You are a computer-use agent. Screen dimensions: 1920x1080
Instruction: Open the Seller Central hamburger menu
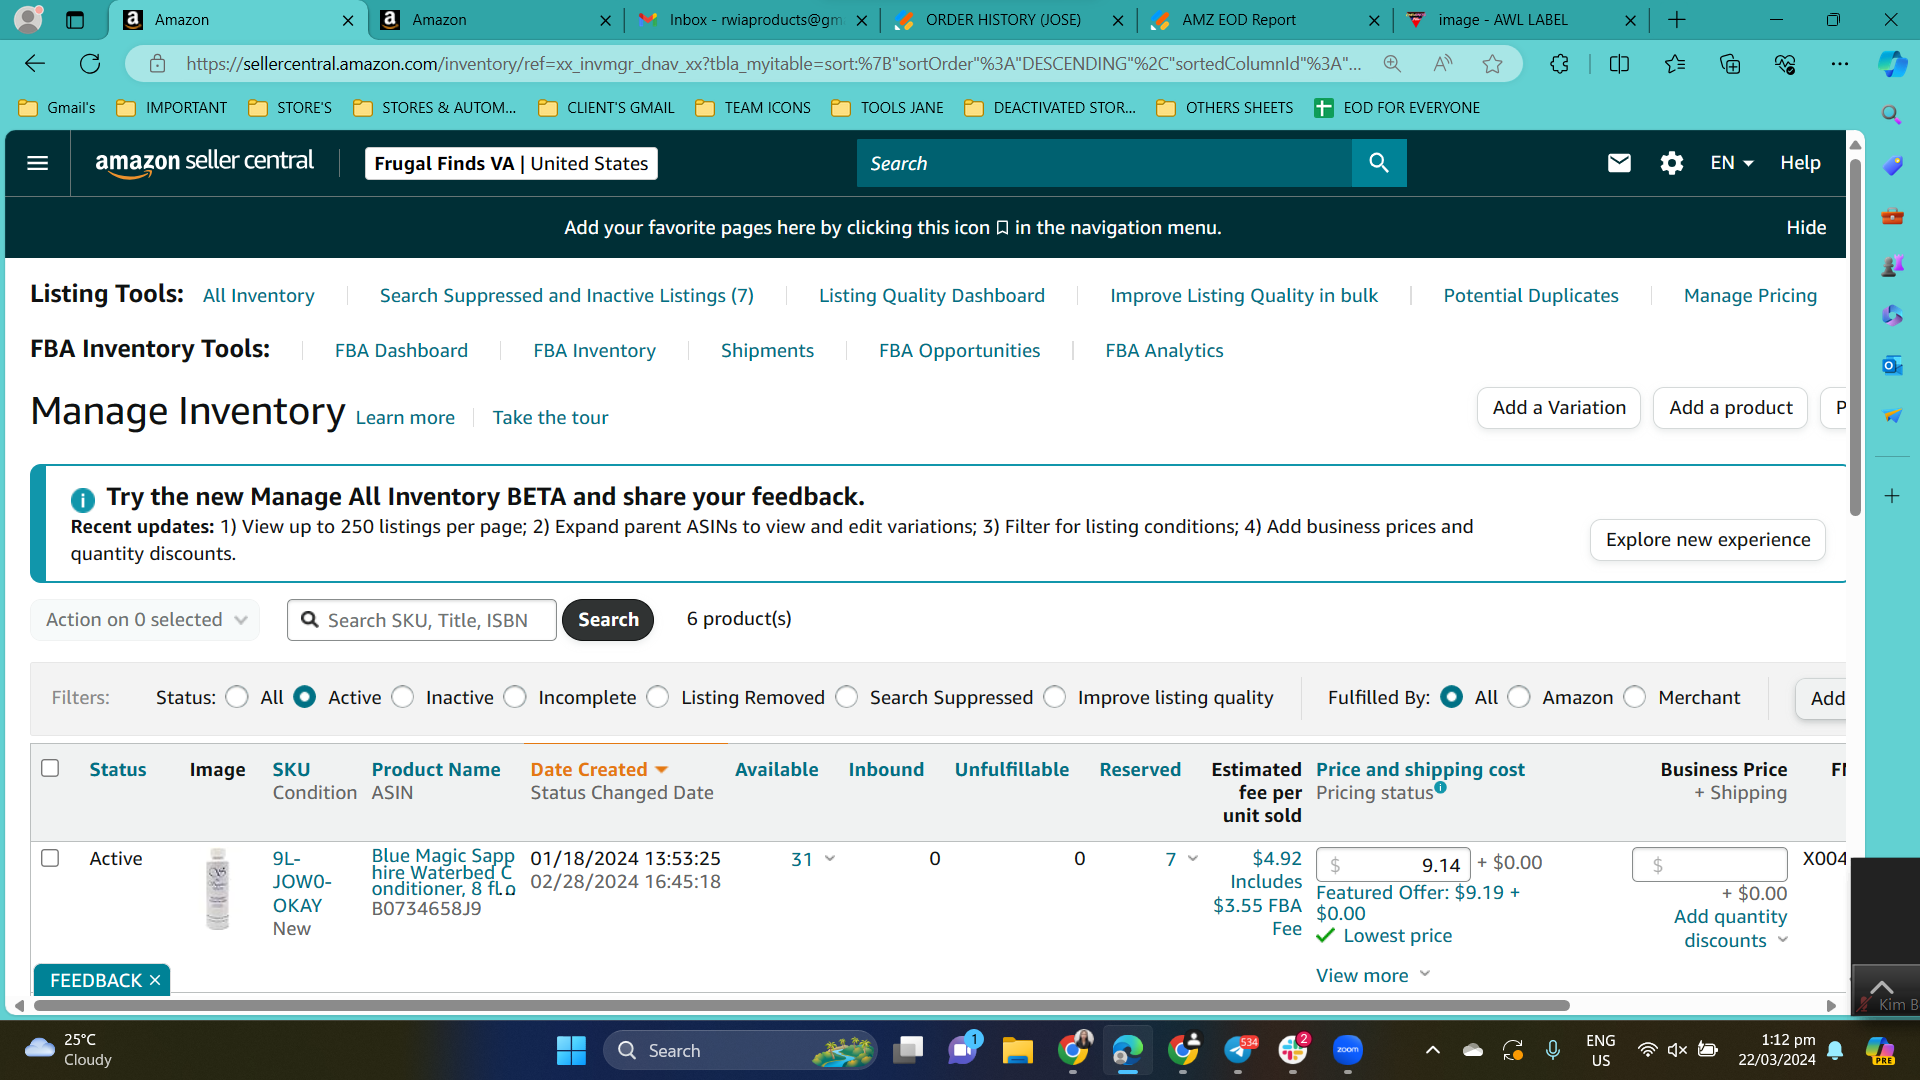[37, 163]
